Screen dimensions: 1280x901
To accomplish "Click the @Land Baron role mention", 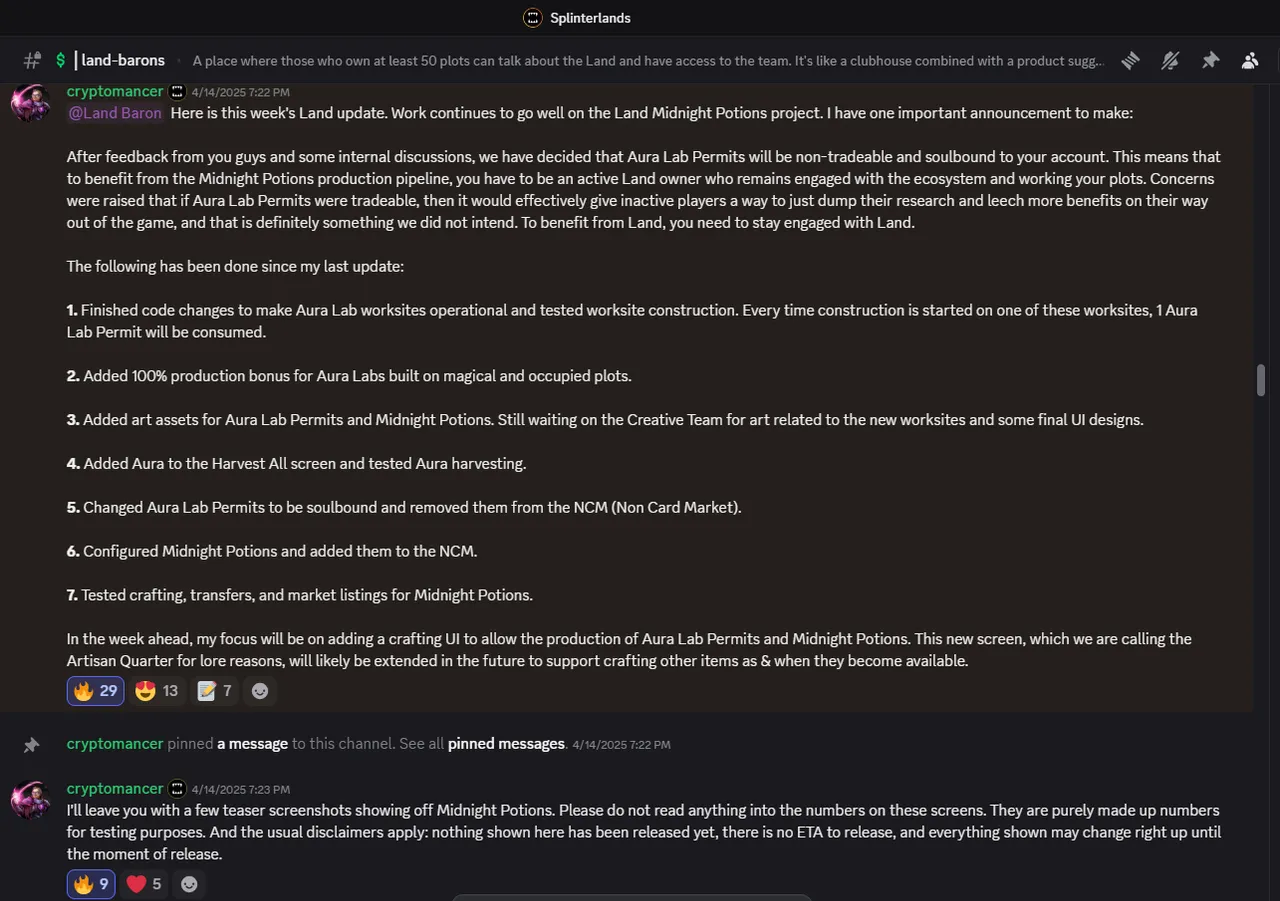I will [x=115, y=113].
